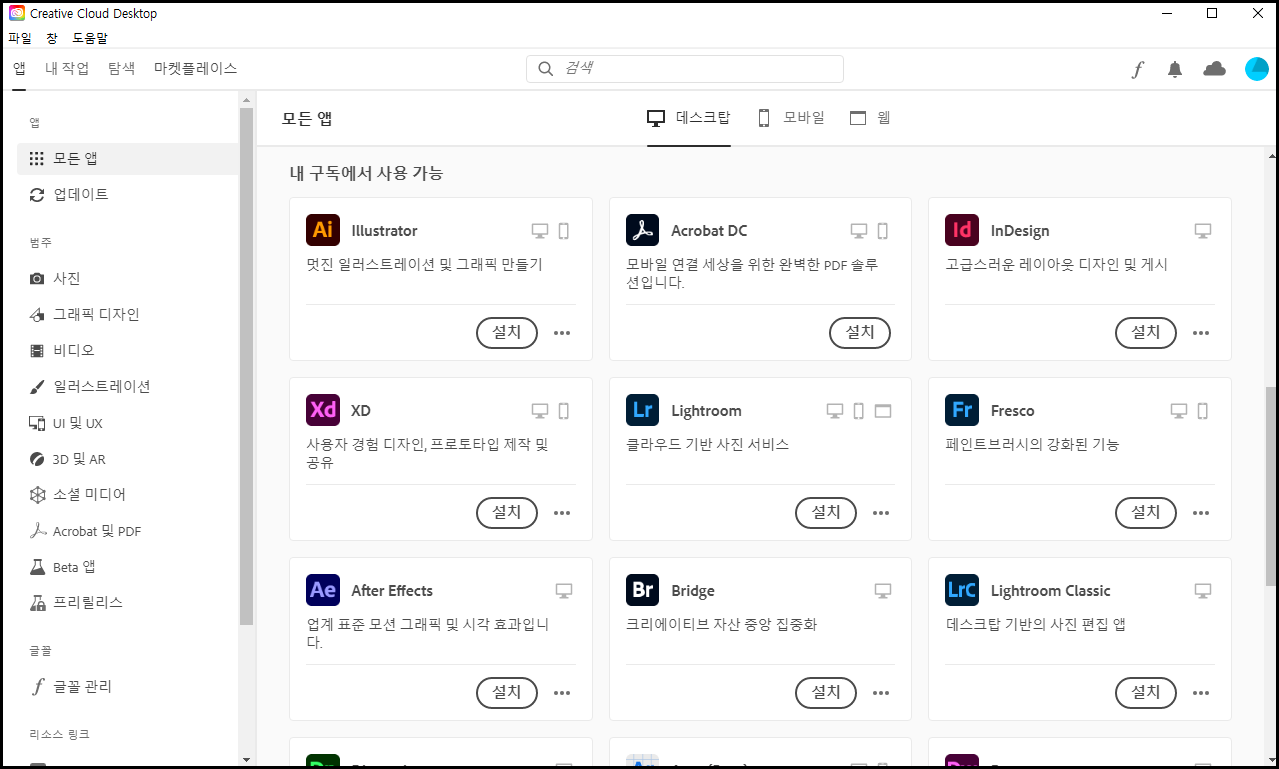This screenshot has width=1279, height=769.
Task: Click the sidebar scrollbar thumb
Action: click(x=246, y=366)
